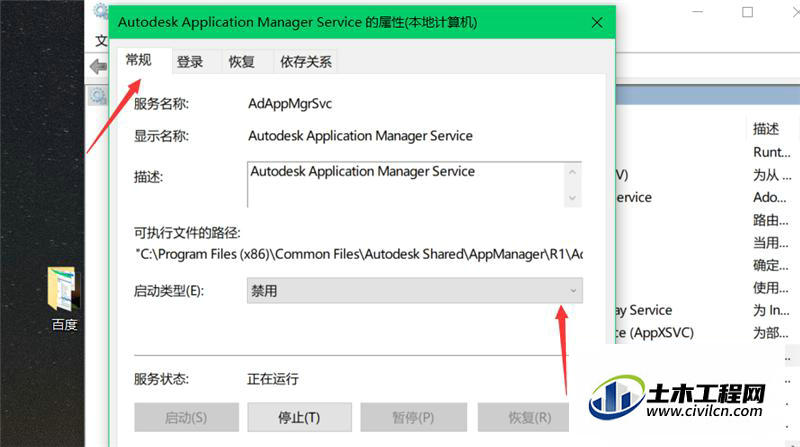Click the 'Ado...' description cell
This screenshot has height=447, width=800.
click(770, 197)
